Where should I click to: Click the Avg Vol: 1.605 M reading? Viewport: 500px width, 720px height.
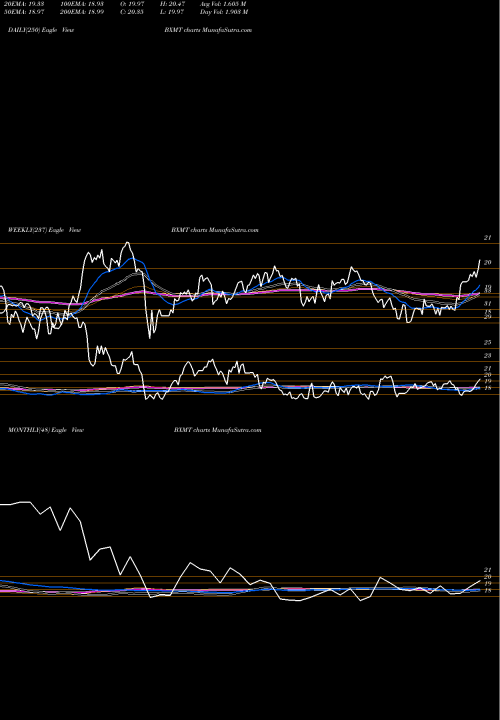tap(223, 4)
